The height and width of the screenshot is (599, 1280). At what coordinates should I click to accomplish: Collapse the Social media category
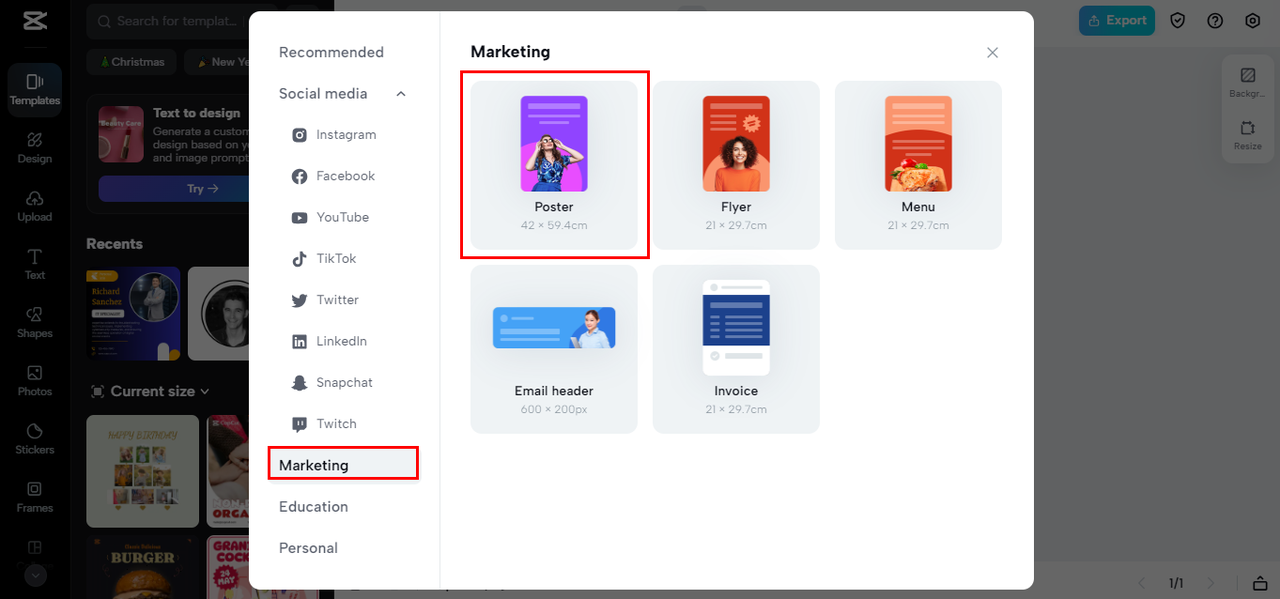(401, 94)
